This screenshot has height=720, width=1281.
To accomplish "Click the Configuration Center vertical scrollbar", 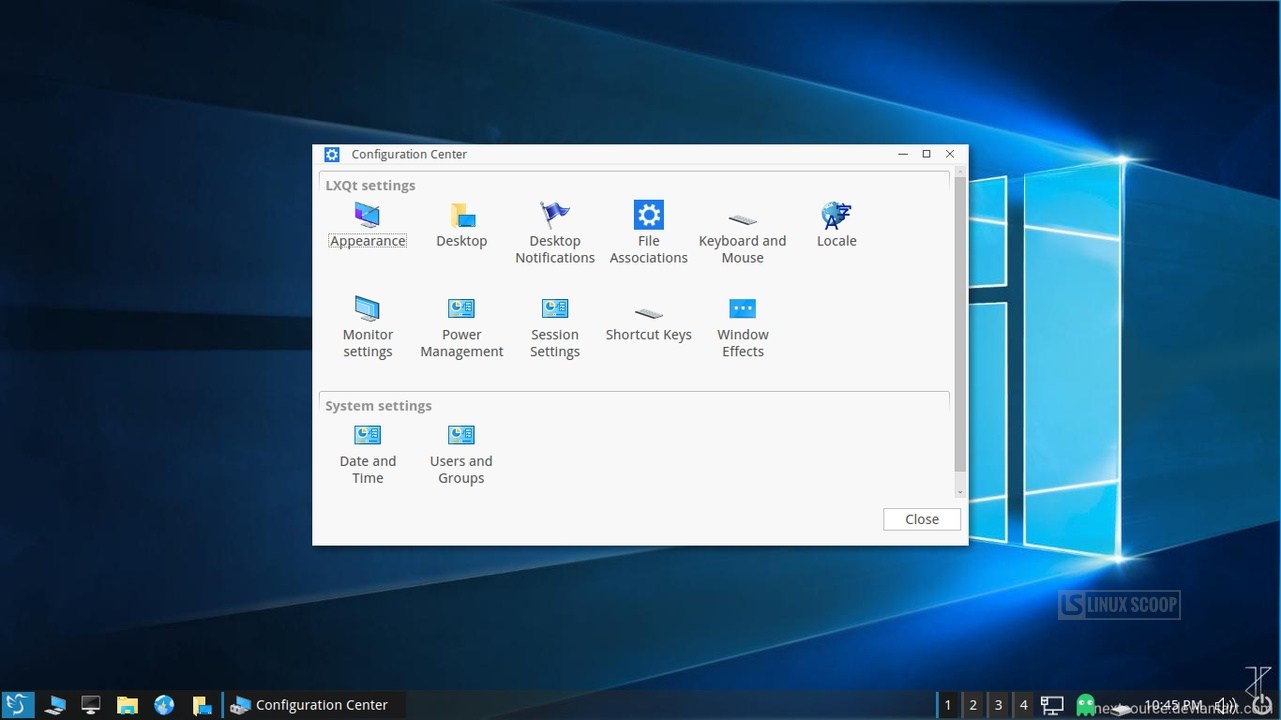I will [x=960, y=325].
